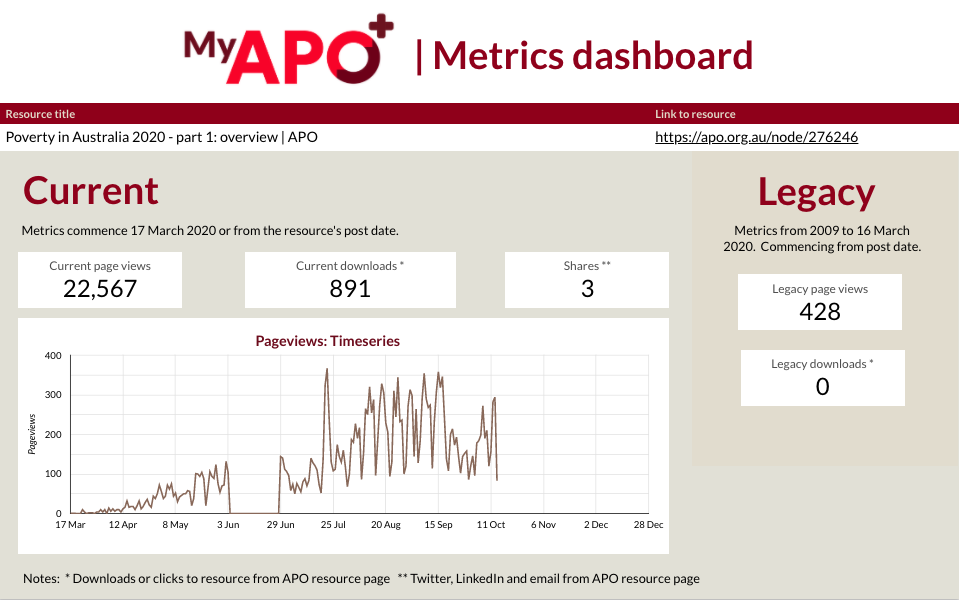Expand the Legacy metrics section header

point(816,191)
